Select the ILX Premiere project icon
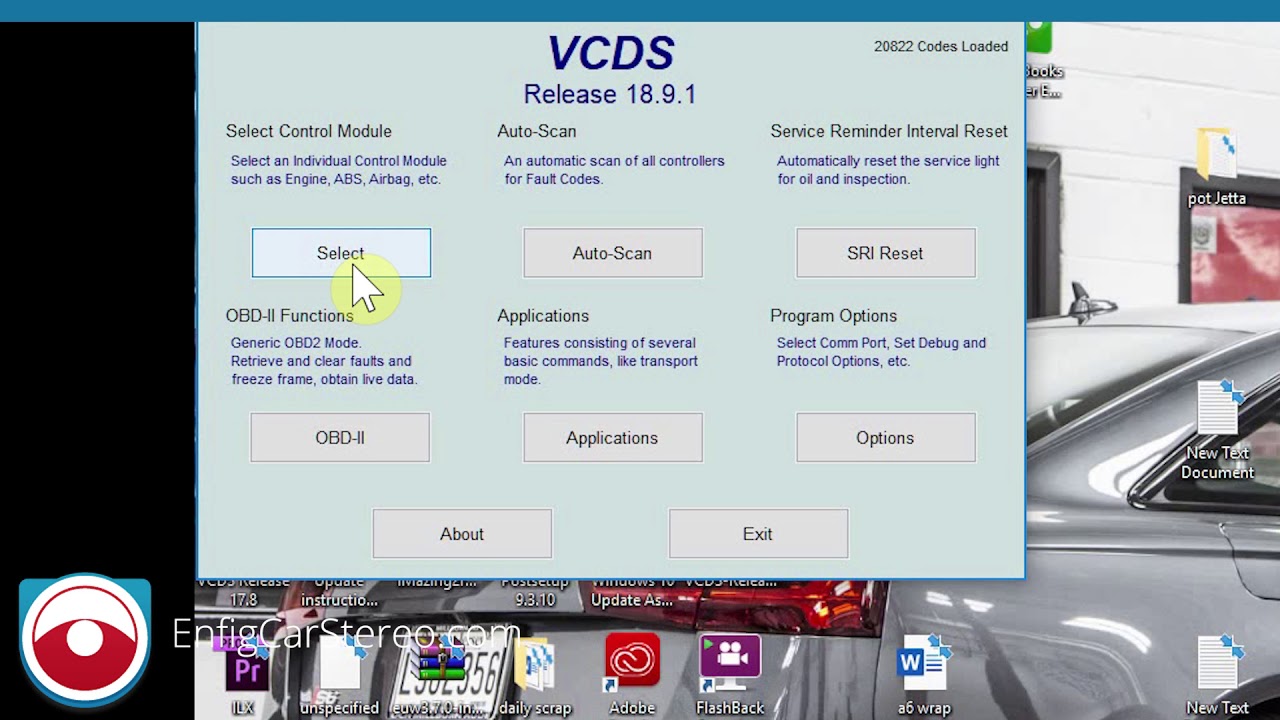Image resolution: width=1280 pixels, height=720 pixels. click(x=244, y=678)
